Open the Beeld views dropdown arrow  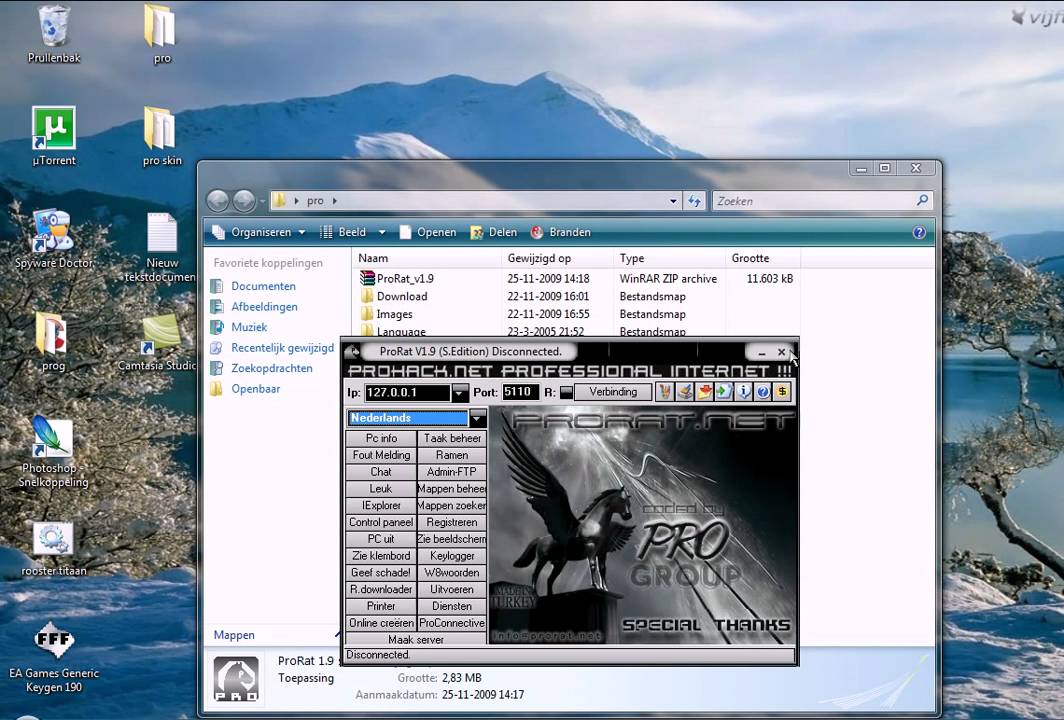click(x=382, y=232)
